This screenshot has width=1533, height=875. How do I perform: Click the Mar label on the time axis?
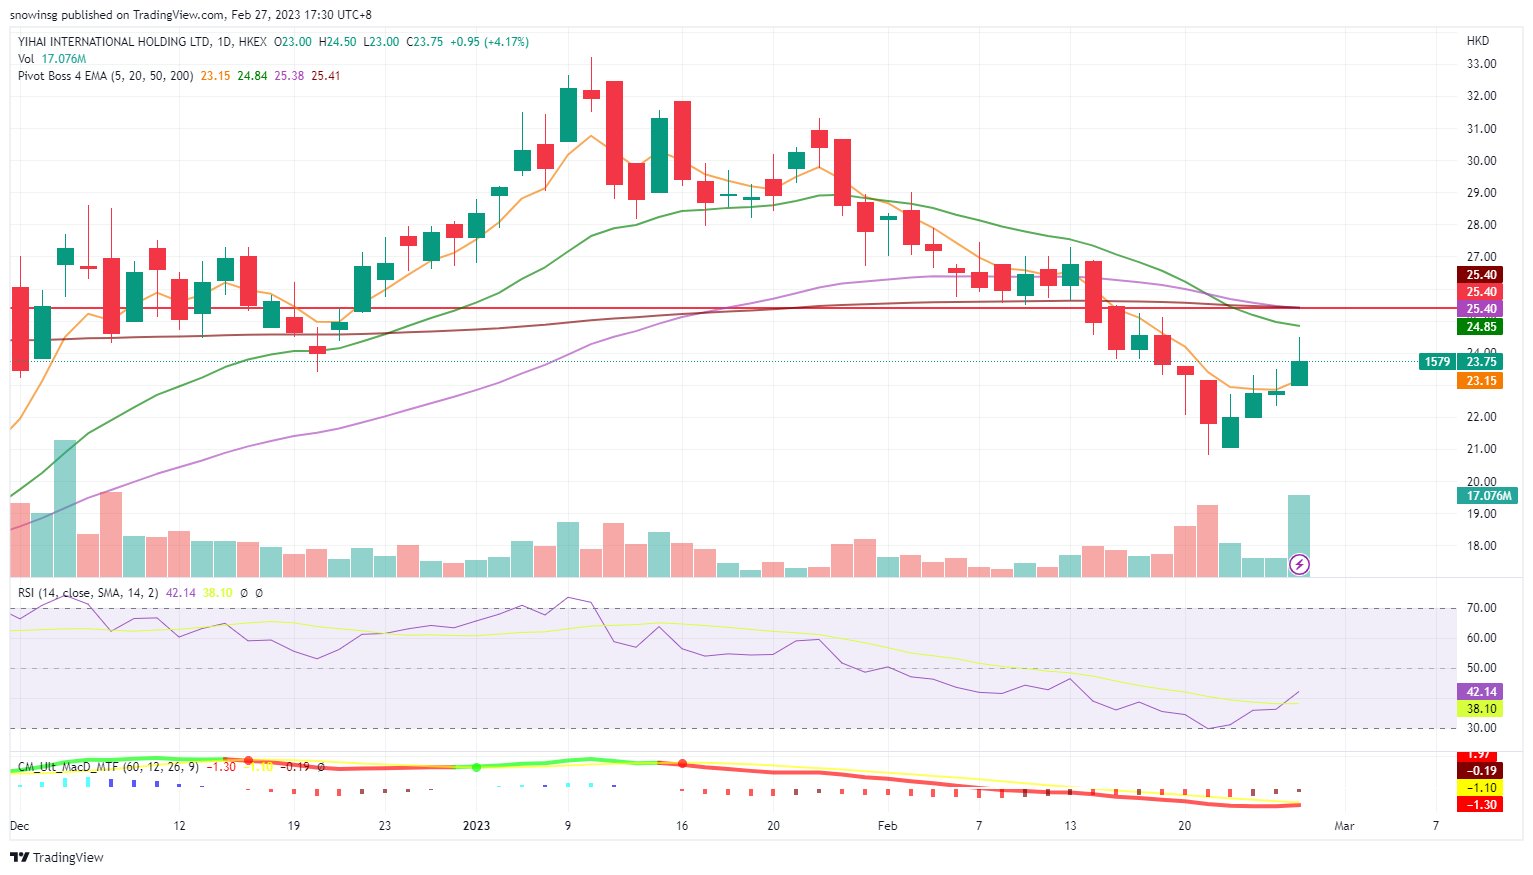1344,826
